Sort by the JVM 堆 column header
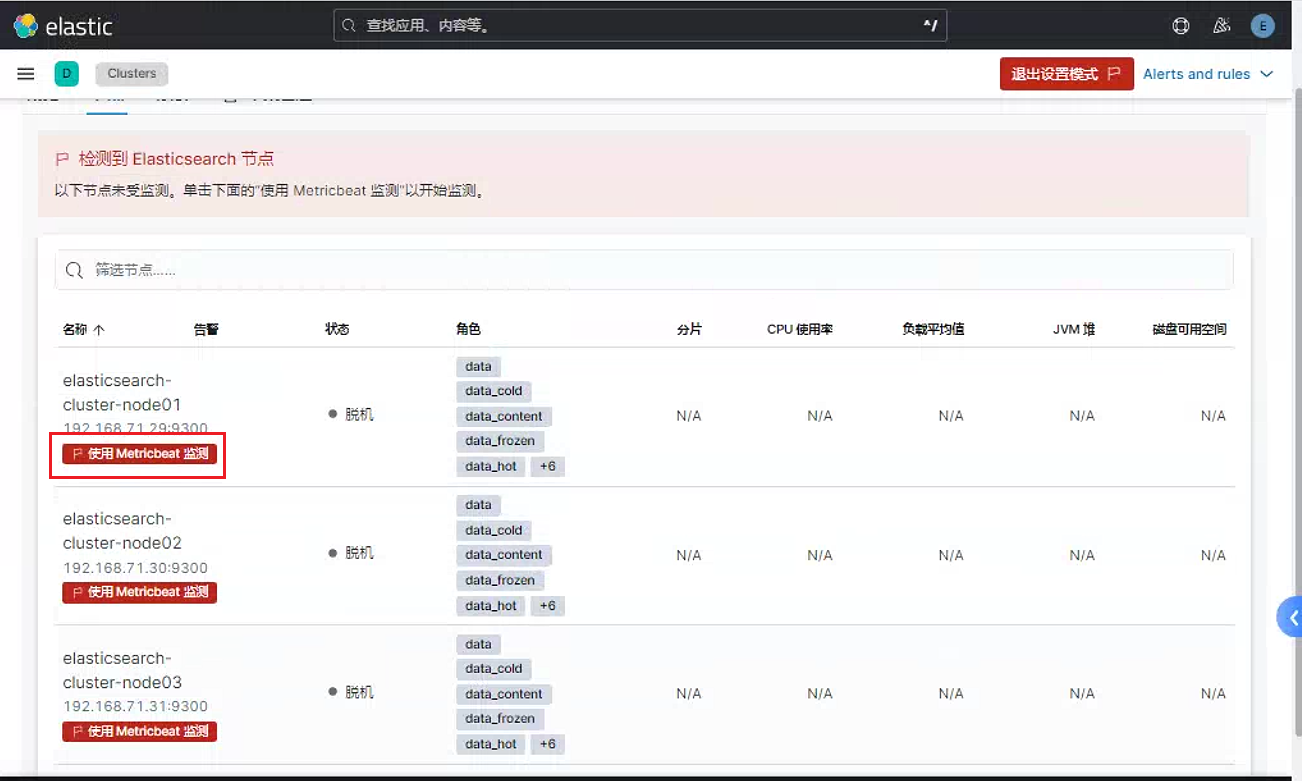The image size is (1302, 781). click(x=1074, y=329)
